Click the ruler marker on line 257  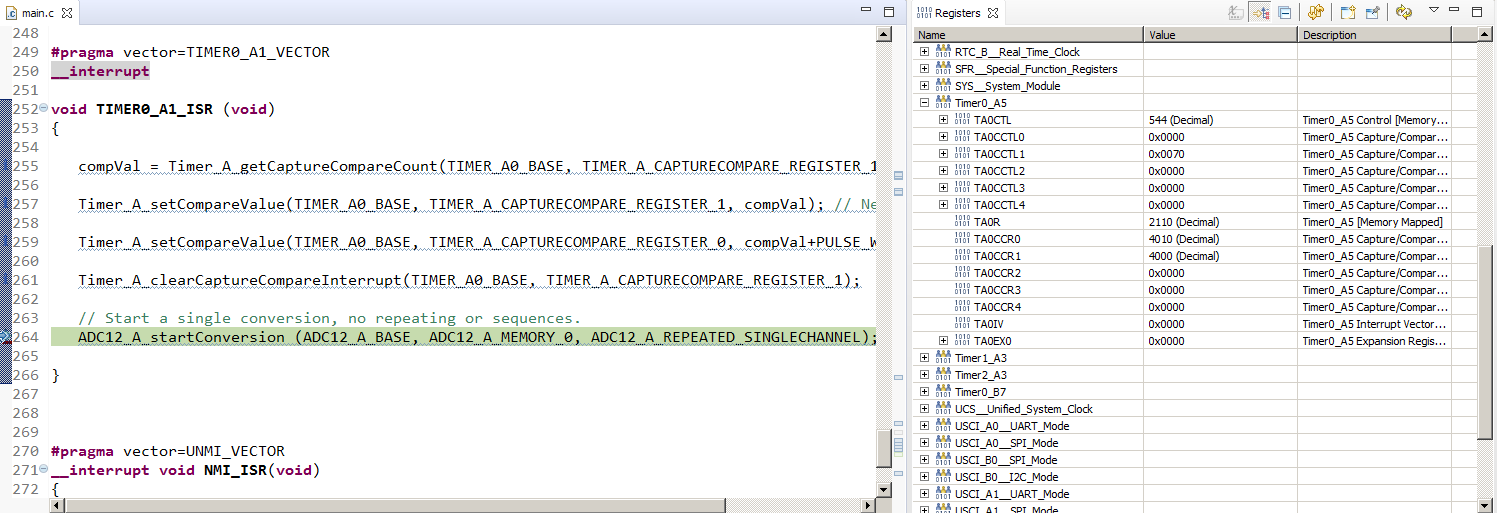click(x=5, y=204)
